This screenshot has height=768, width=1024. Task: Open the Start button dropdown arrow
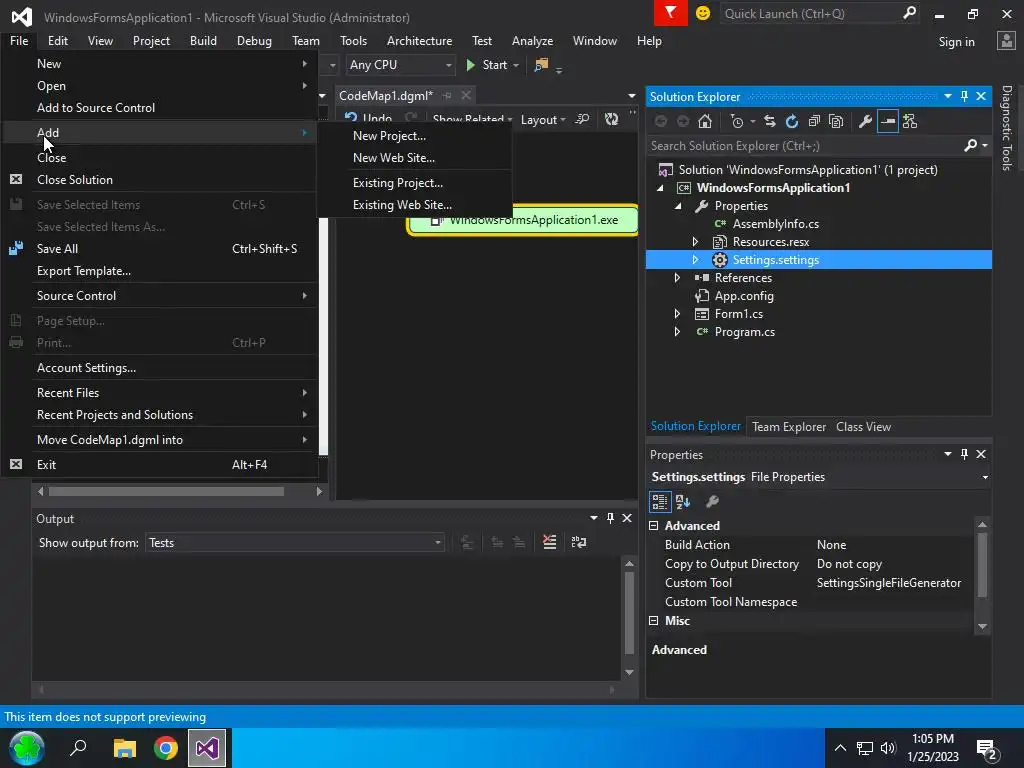[x=516, y=65]
